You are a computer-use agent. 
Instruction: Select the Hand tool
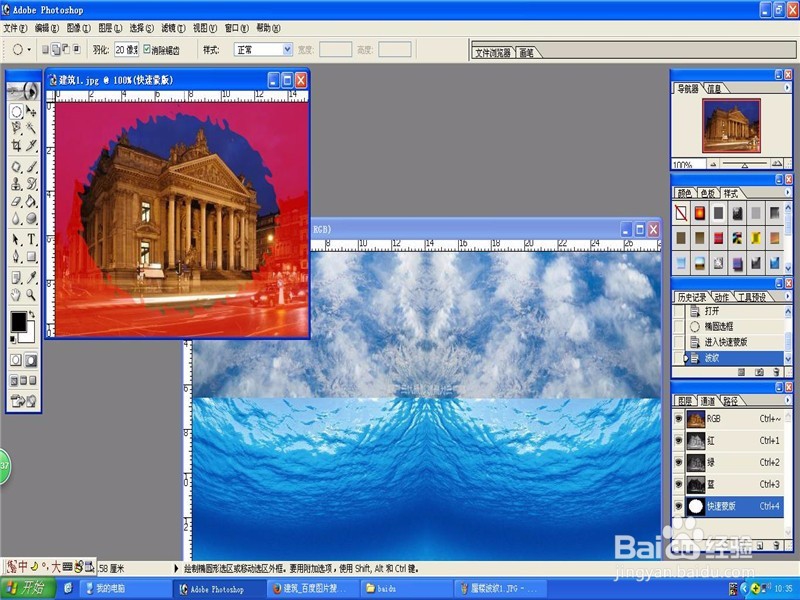tap(16, 295)
